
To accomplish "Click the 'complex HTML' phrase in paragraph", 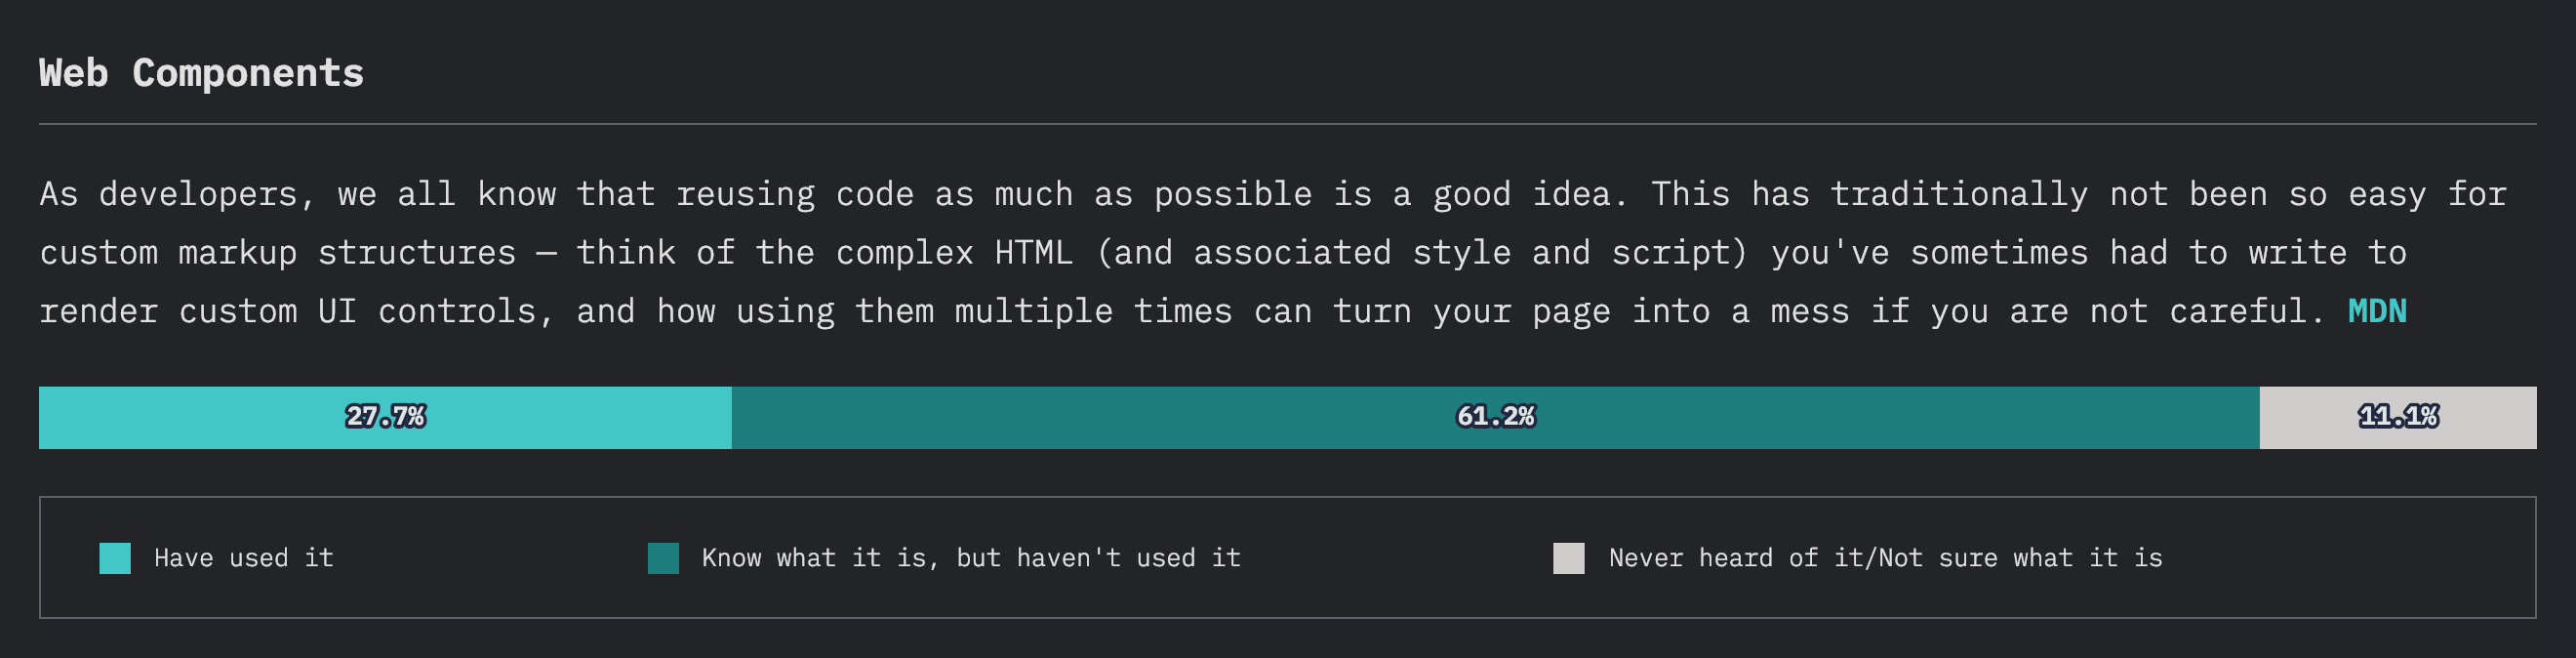I will [x=954, y=253].
